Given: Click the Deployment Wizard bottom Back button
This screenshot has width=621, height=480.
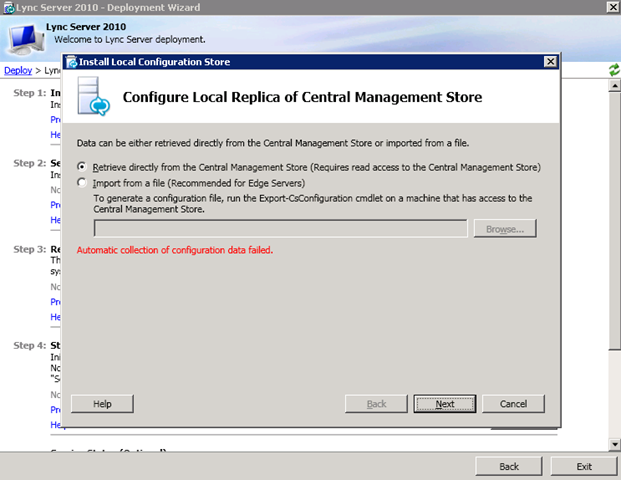Looking at the screenshot, I should pyautogui.click(x=509, y=467).
